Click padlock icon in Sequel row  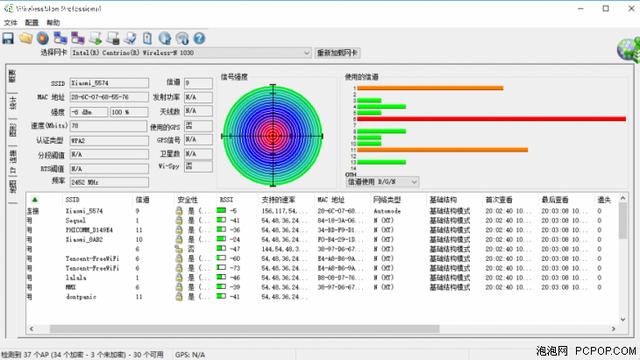click(179, 220)
